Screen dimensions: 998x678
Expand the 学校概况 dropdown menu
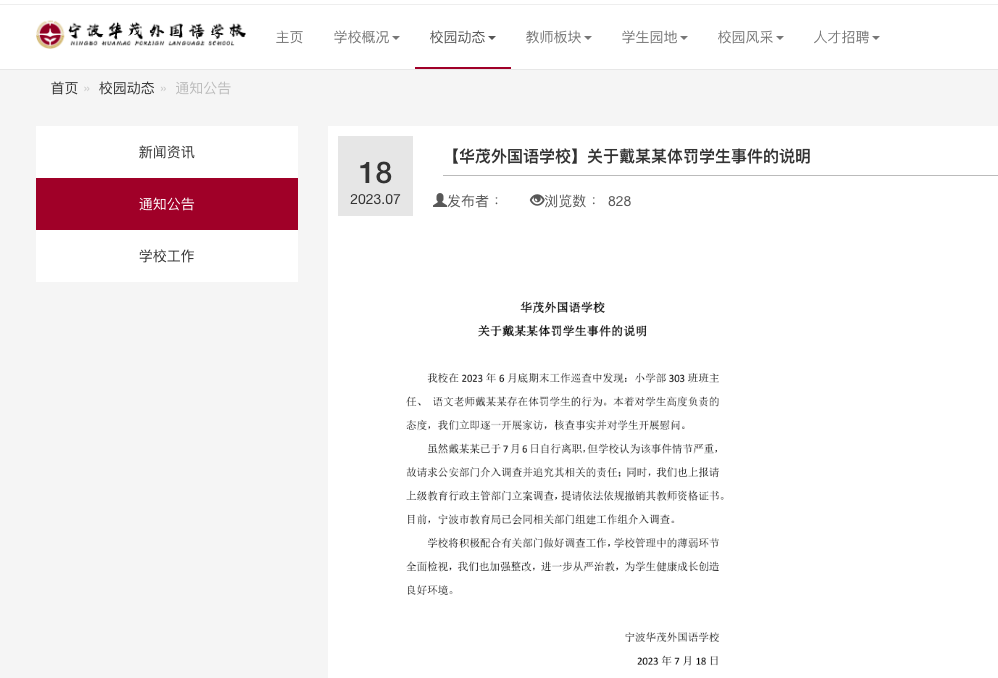(366, 36)
